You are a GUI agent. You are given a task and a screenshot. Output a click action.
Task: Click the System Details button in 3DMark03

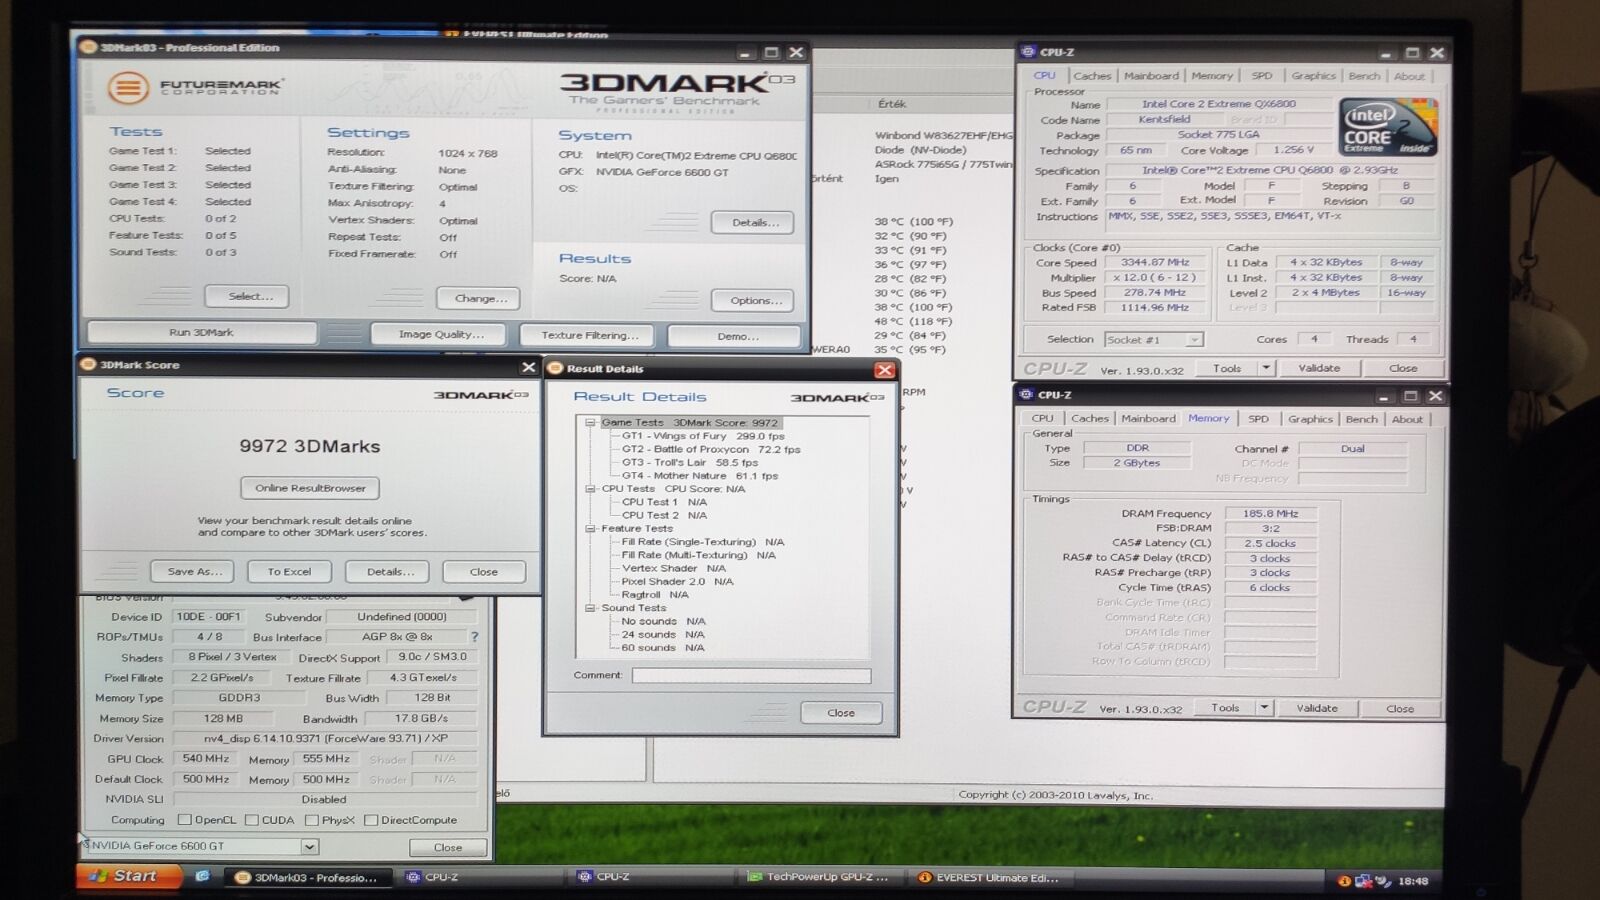(x=754, y=222)
